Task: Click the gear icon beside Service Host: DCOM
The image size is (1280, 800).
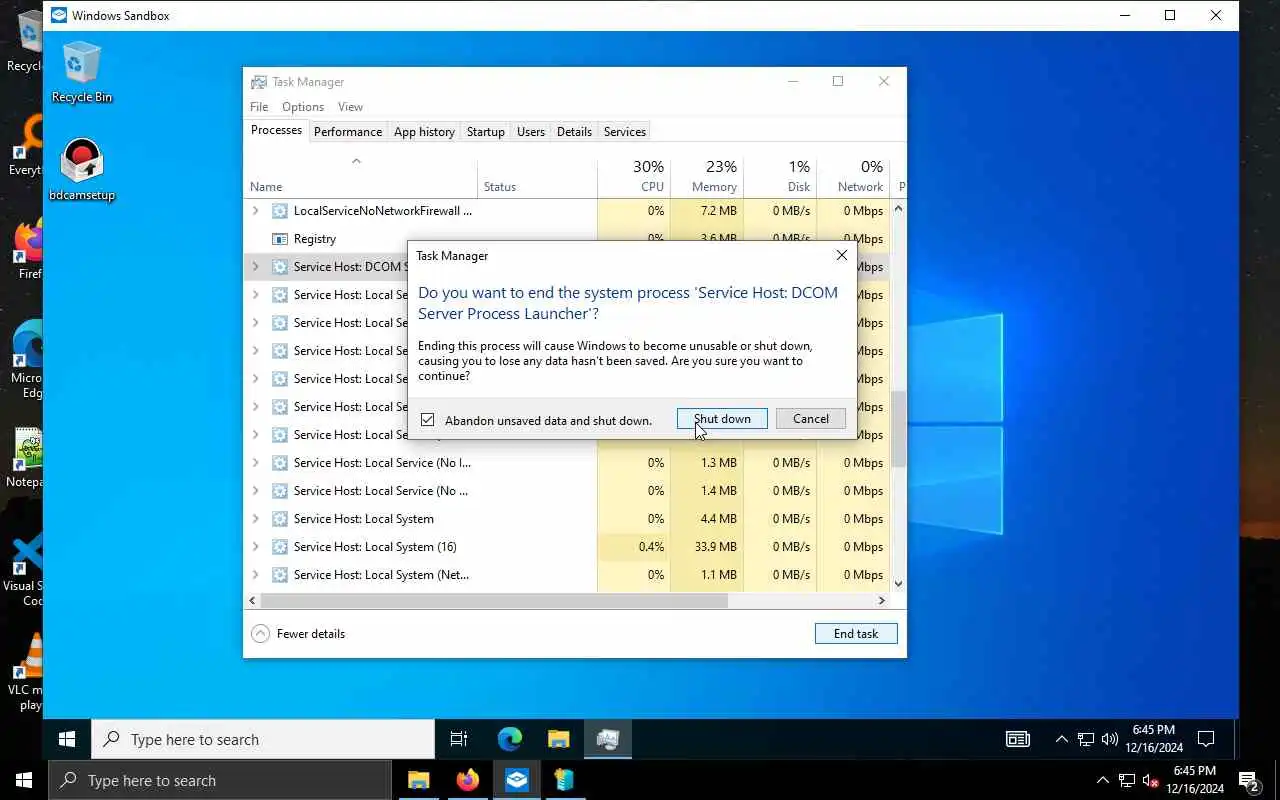Action: [x=279, y=267]
